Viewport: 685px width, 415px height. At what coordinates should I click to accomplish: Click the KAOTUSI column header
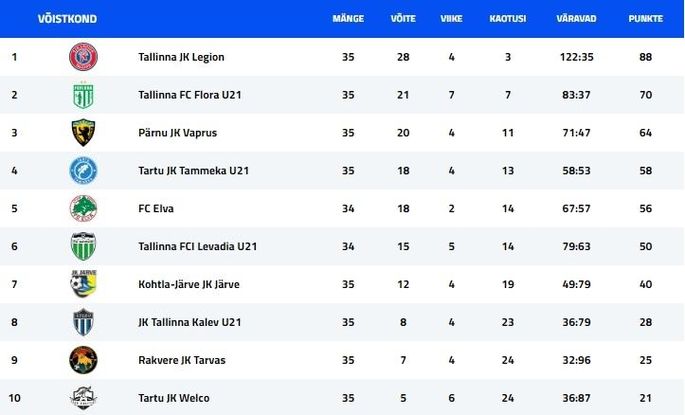[508, 18]
